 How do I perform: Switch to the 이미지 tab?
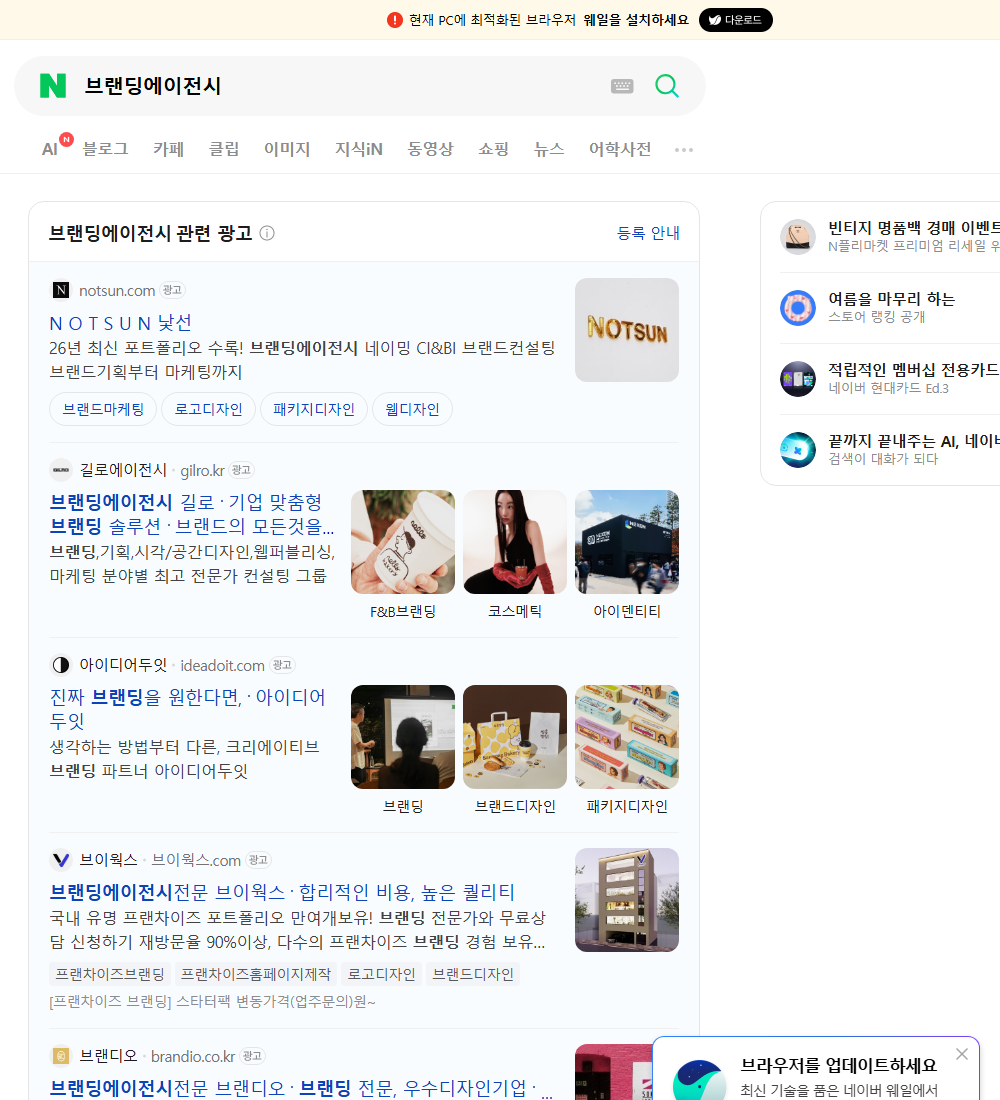tap(287, 149)
